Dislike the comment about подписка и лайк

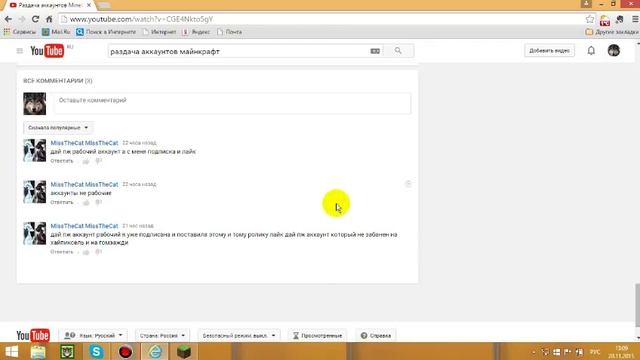[x=98, y=161]
